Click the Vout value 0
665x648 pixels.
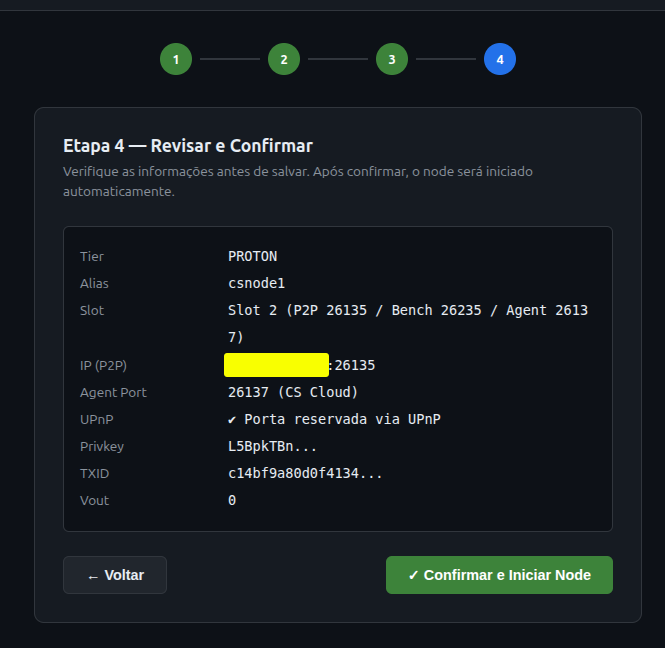click(x=232, y=500)
